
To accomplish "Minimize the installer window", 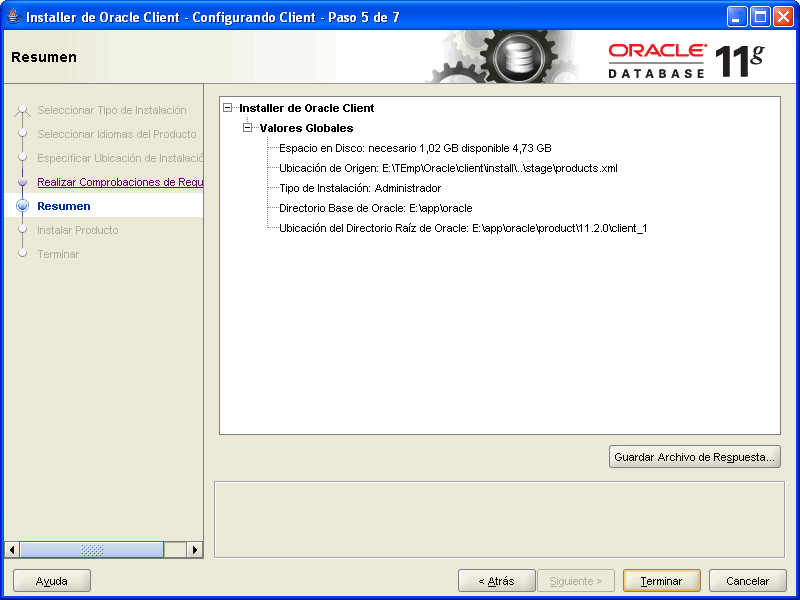I will (736, 17).
